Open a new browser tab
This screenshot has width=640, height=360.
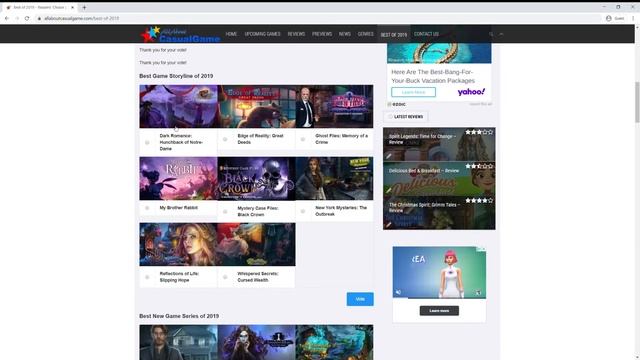(84, 7)
